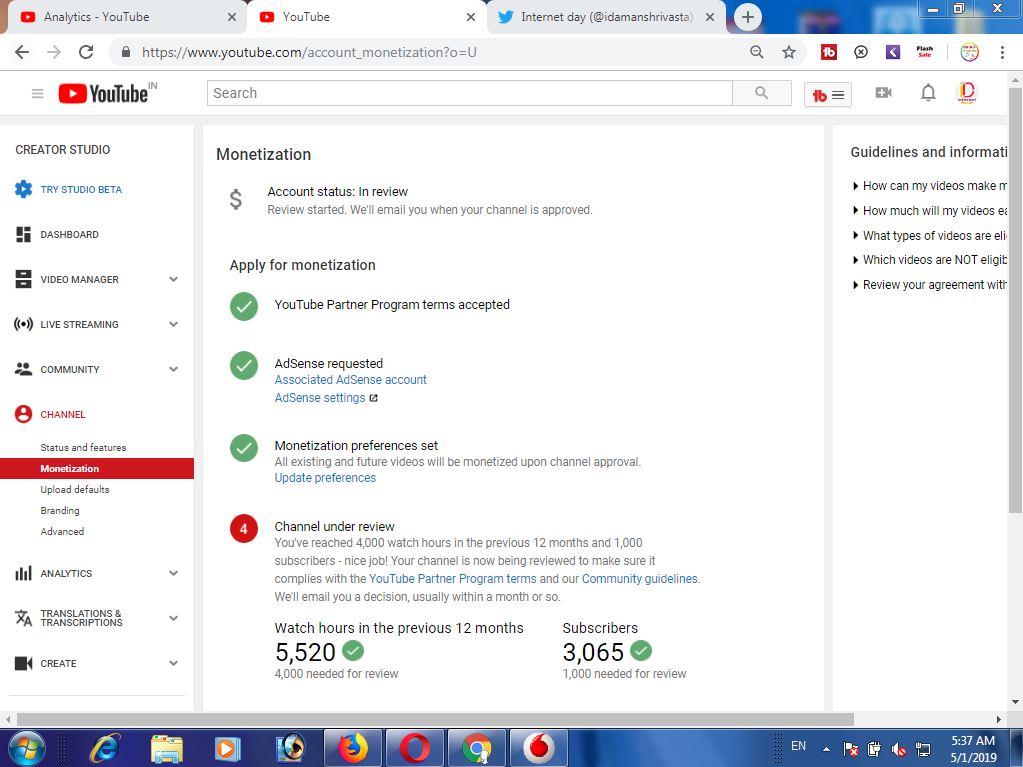Reload the page
This screenshot has width=1023, height=767.
point(86,52)
